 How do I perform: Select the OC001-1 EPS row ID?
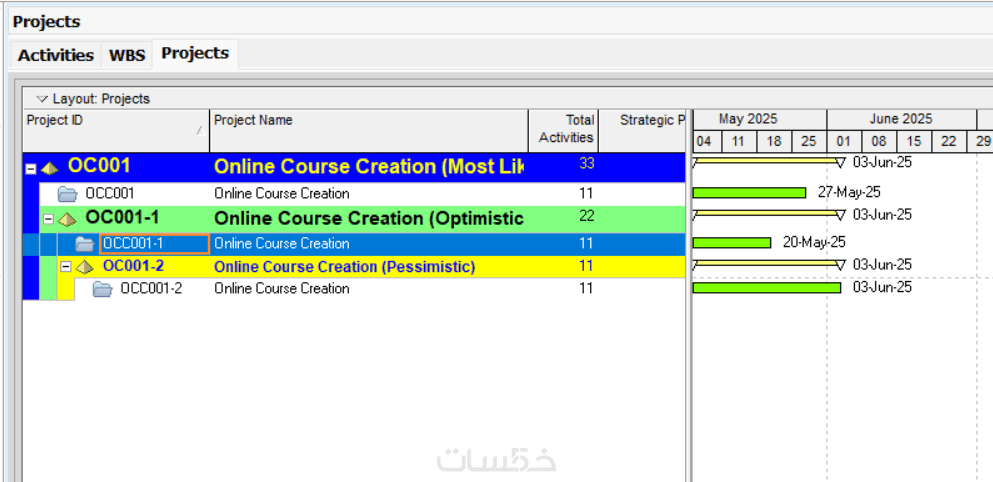tap(122, 218)
